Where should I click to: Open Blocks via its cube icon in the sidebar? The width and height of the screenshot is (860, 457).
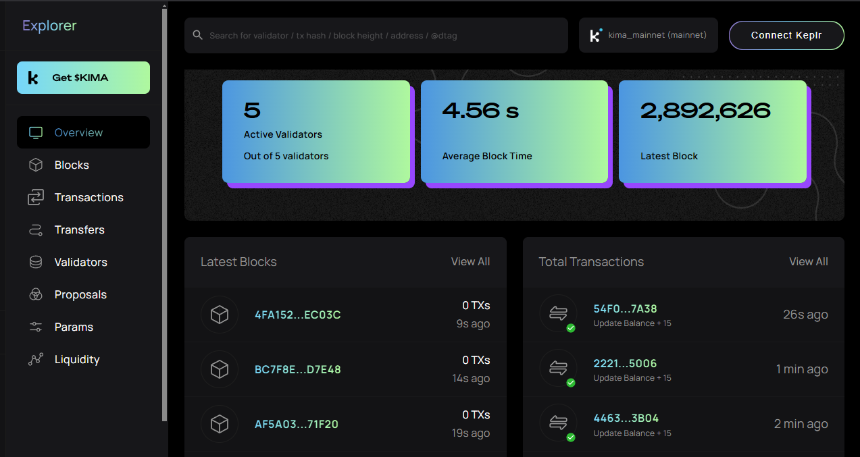tap(36, 165)
